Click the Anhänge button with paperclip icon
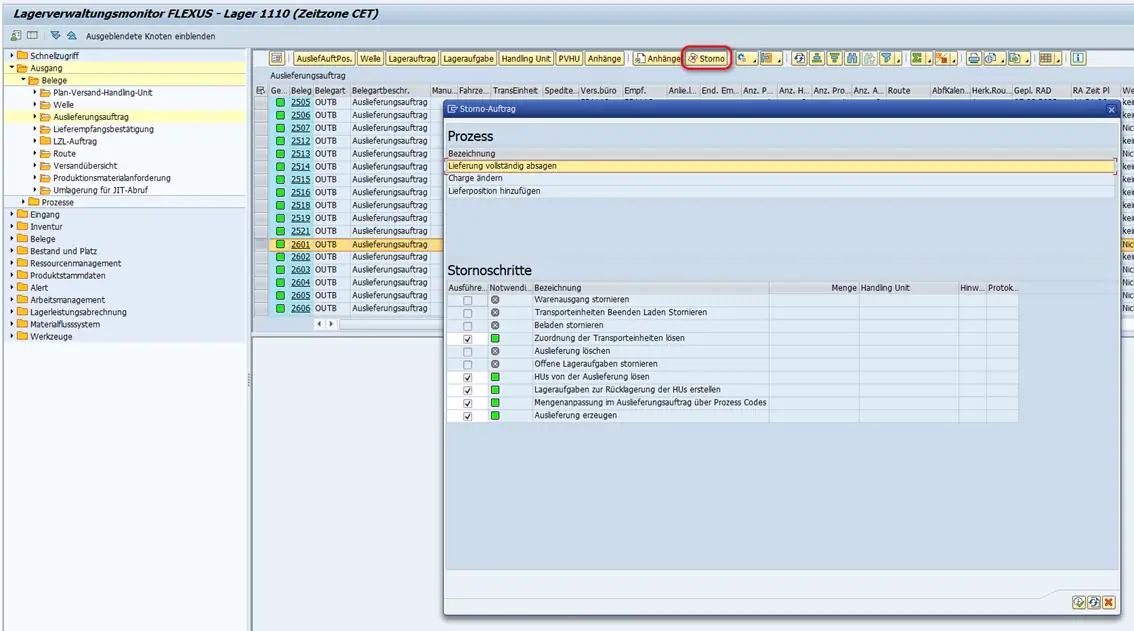The height and width of the screenshot is (631, 1134). tap(657, 59)
